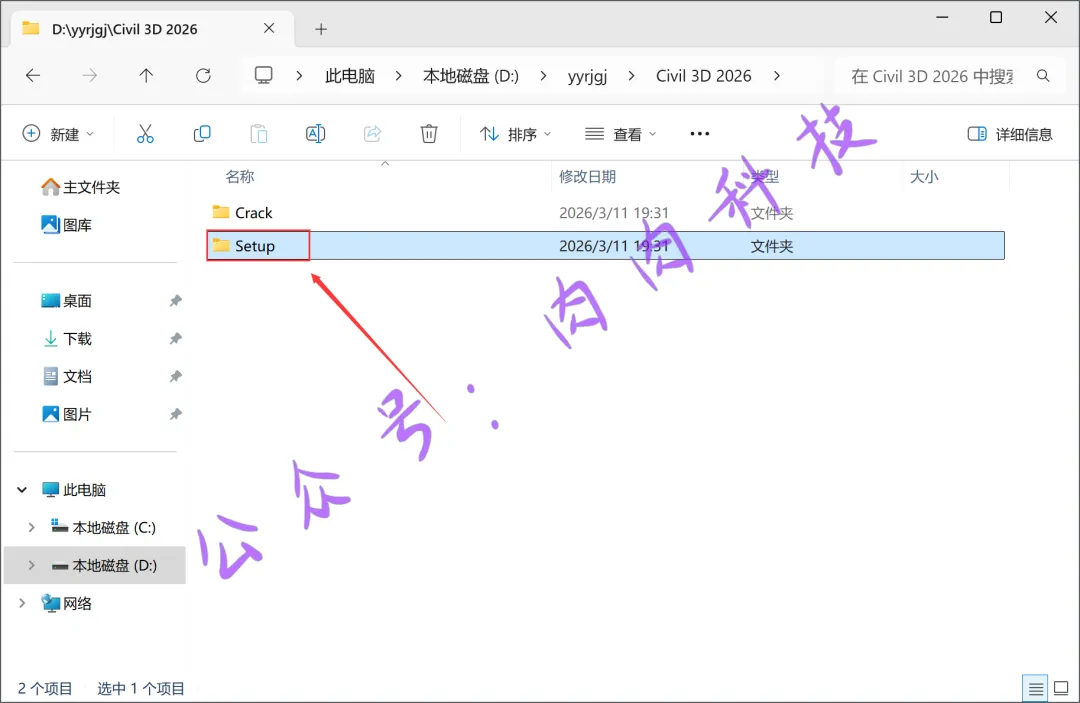Go back with the back arrow
Image resolution: width=1080 pixels, height=703 pixels.
(x=33, y=76)
